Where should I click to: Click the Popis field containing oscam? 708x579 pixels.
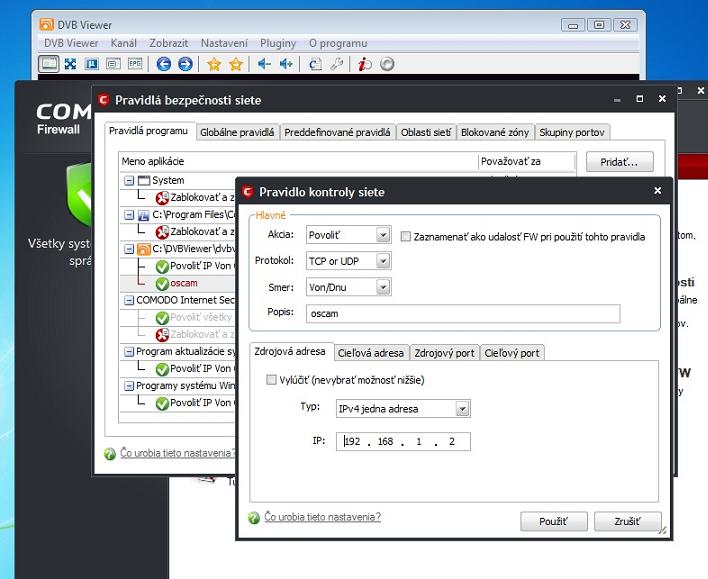pyautogui.click(x=463, y=314)
